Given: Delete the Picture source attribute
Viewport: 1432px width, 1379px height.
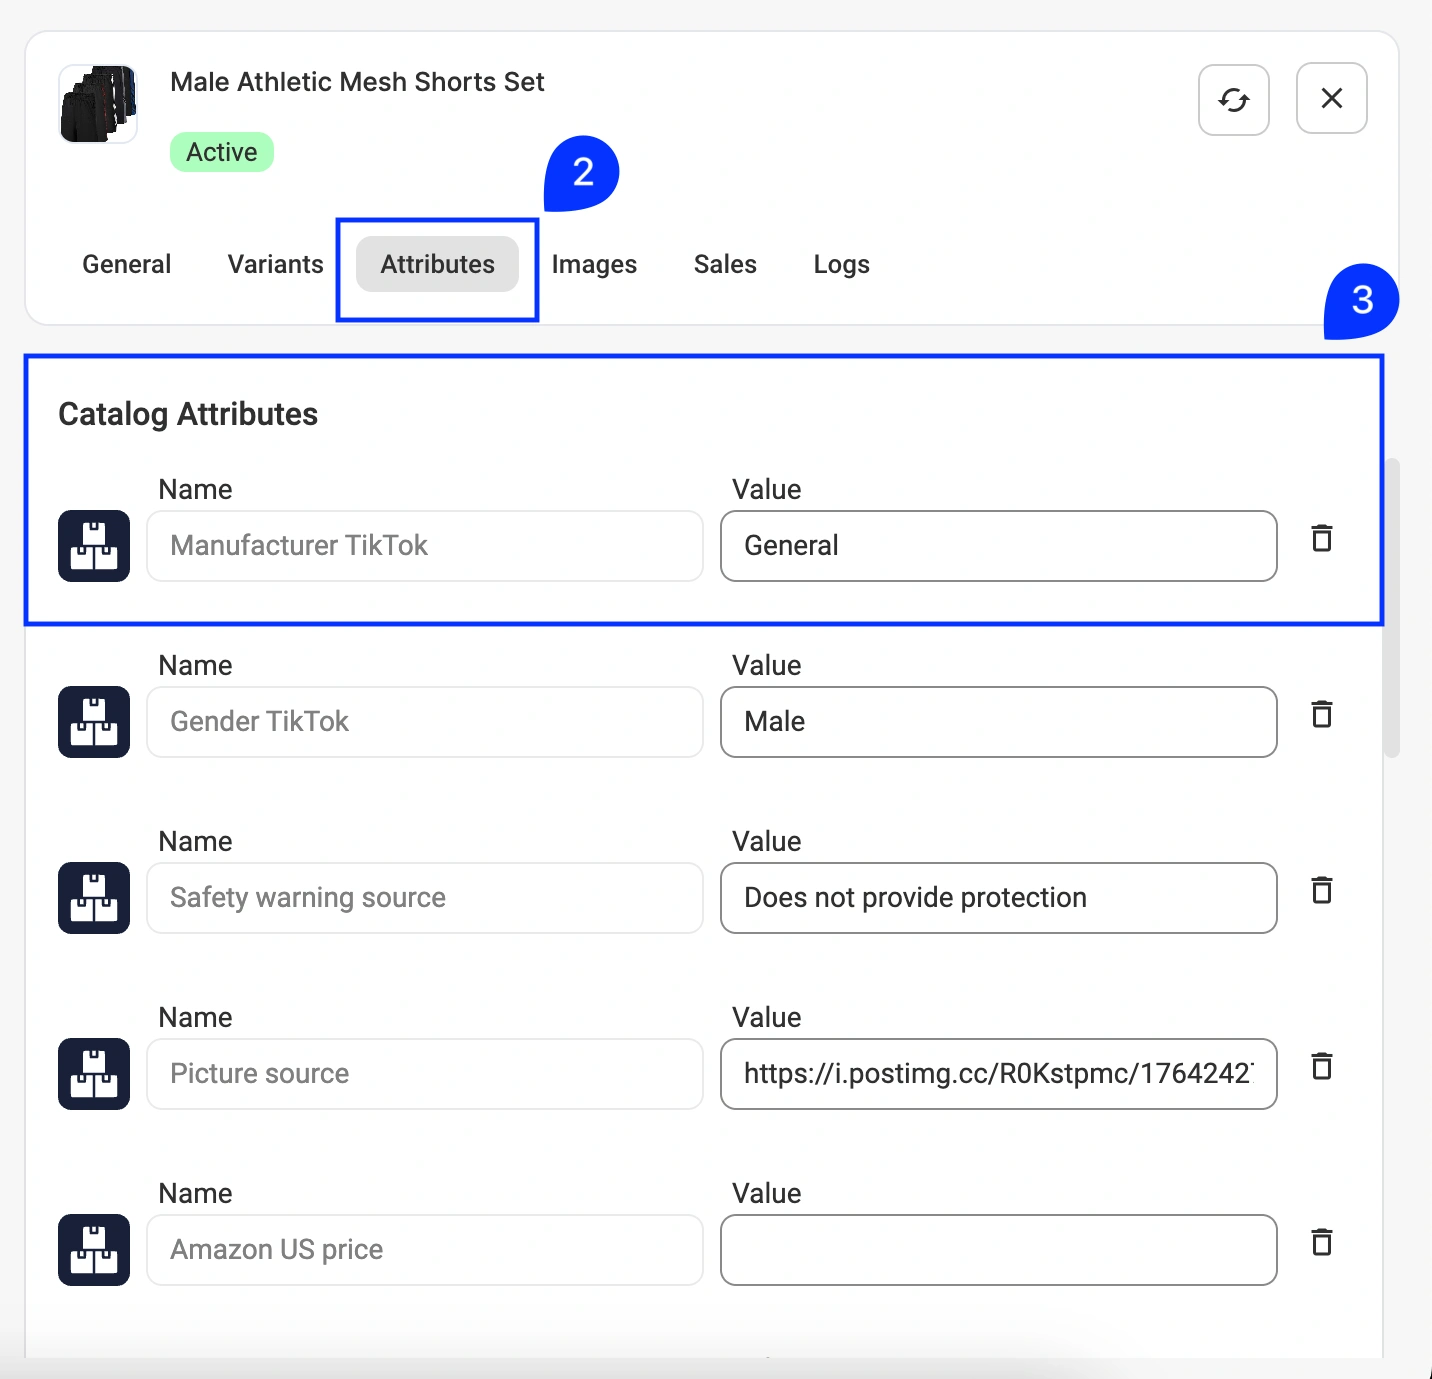Looking at the screenshot, I should [x=1321, y=1067].
